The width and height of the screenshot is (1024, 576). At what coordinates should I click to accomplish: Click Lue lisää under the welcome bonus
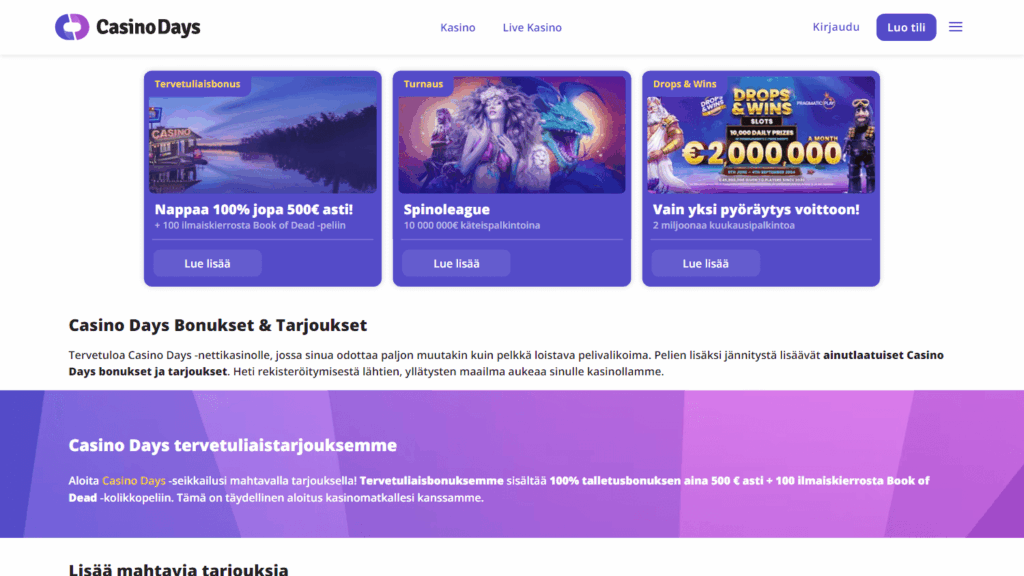click(x=207, y=263)
